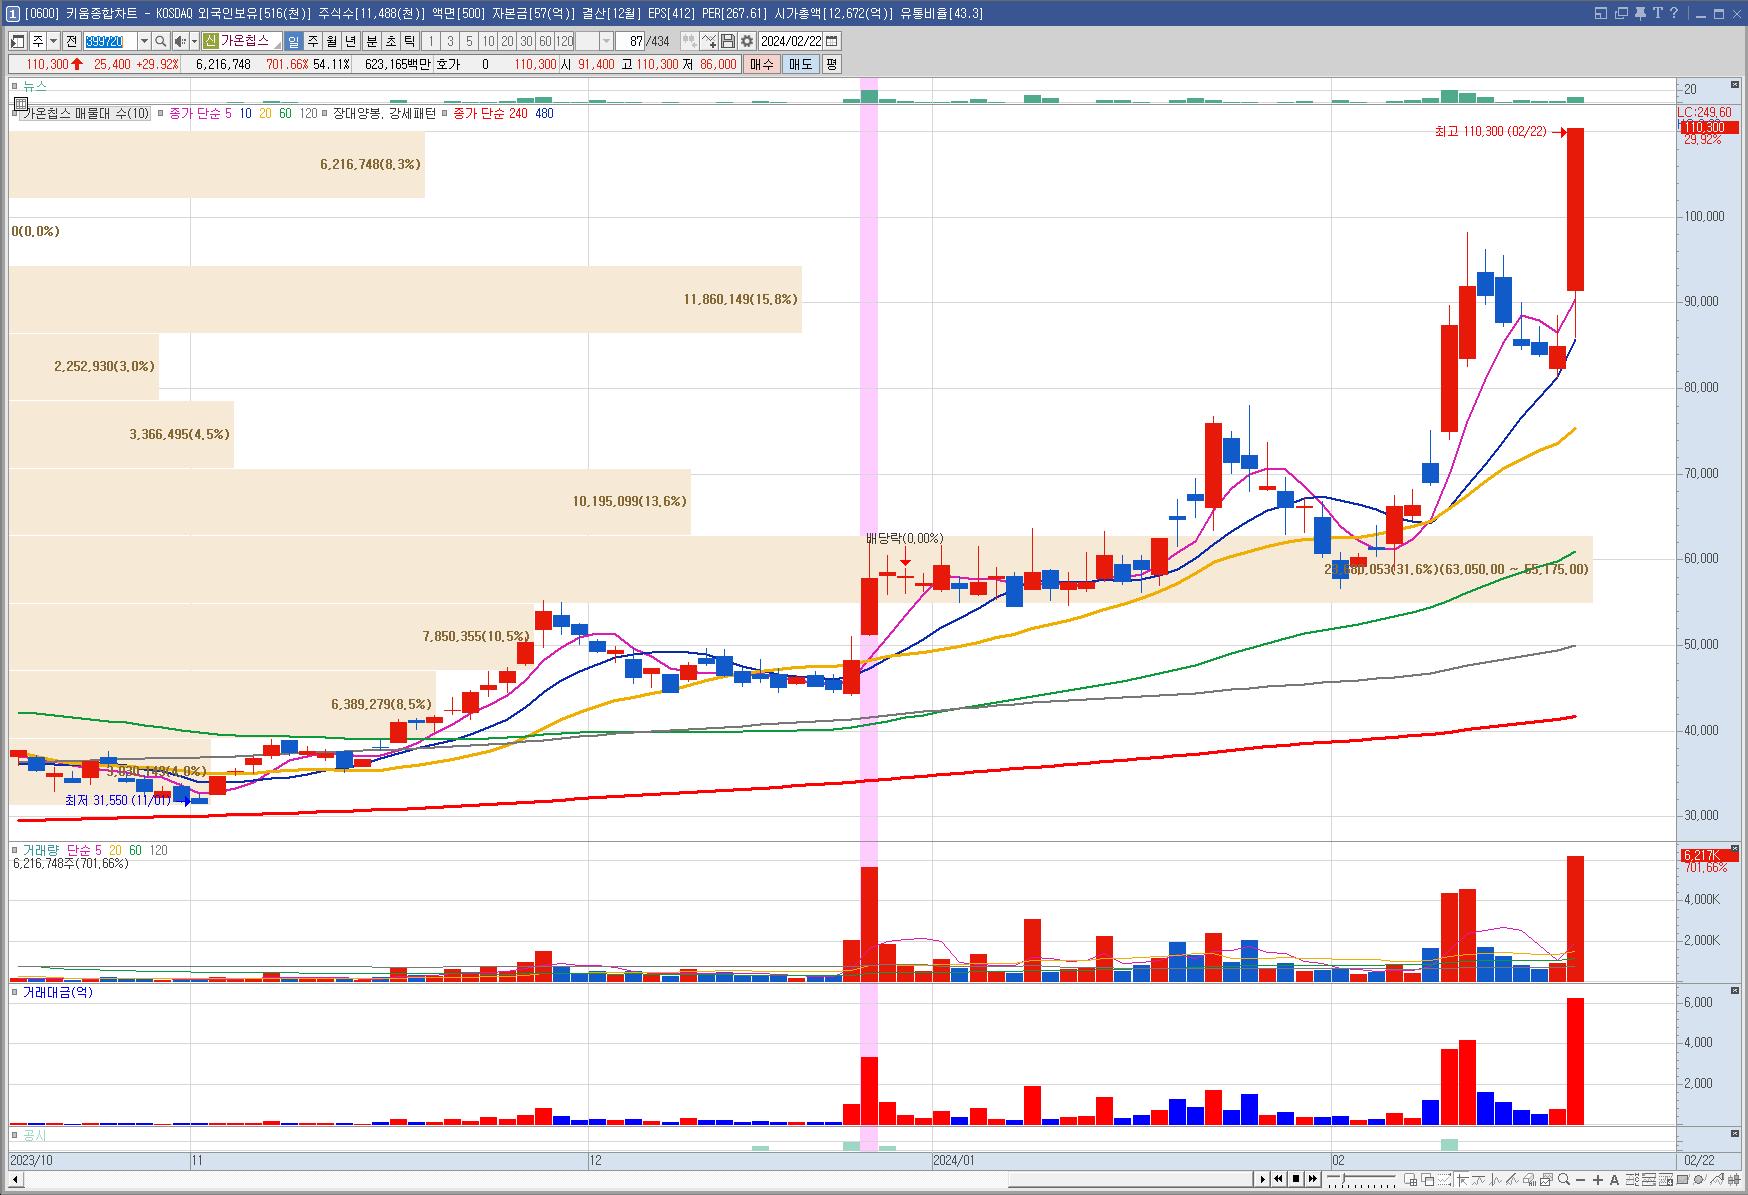Click the plus zoom-in icon in bottom toolbar

coord(1598,1180)
